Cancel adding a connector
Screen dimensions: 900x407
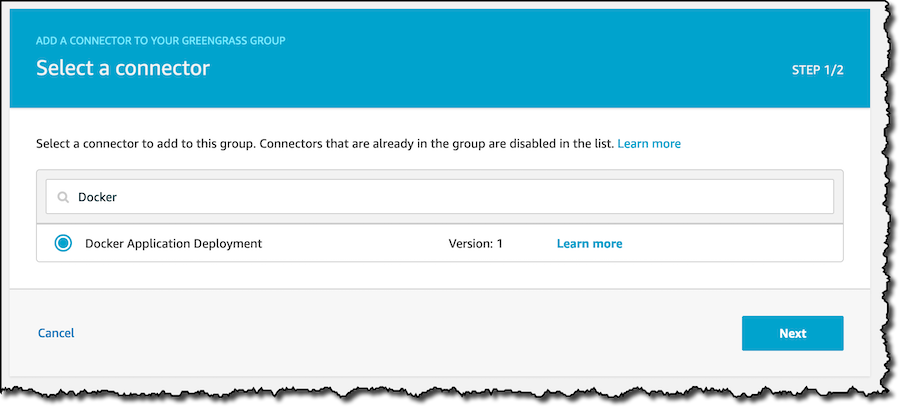pos(56,333)
